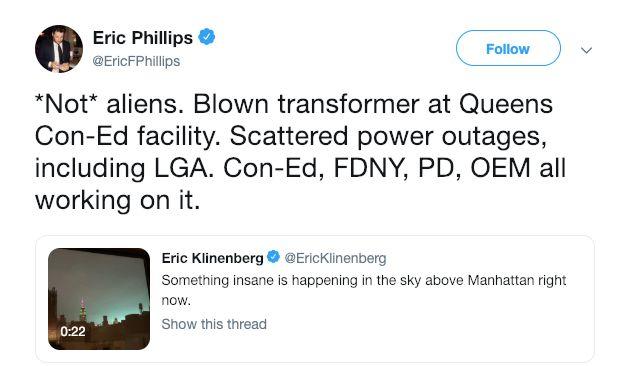Click the verified badge beside Eric Klinenberg
Viewport: 622px width, 366px height.
point(273,257)
